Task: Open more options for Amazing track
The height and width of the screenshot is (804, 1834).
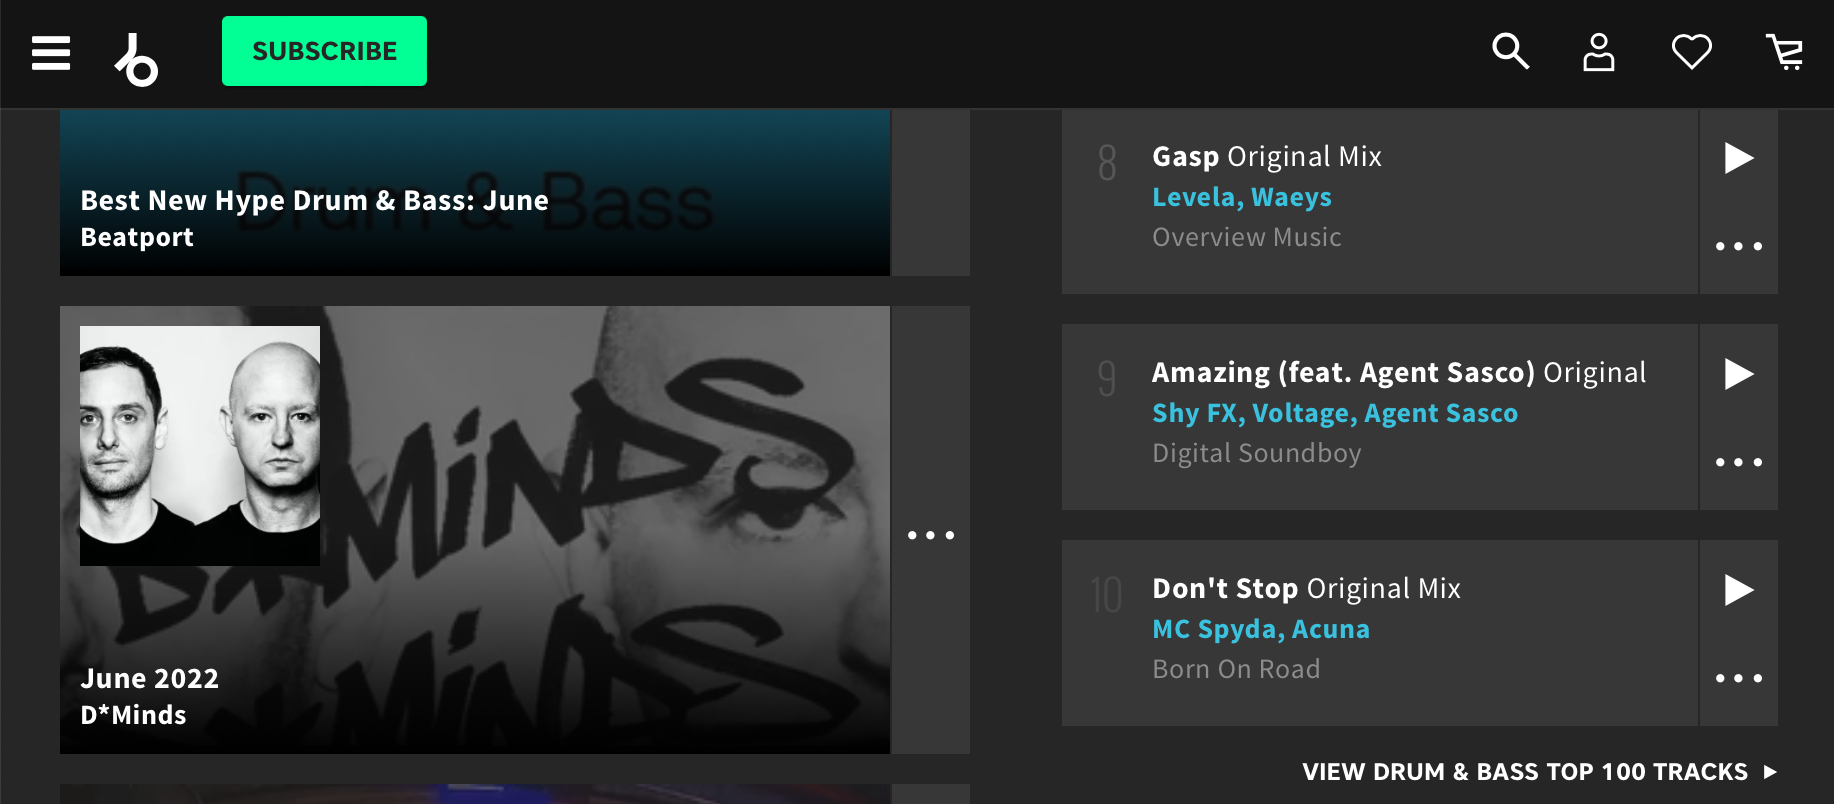Action: click(1739, 462)
